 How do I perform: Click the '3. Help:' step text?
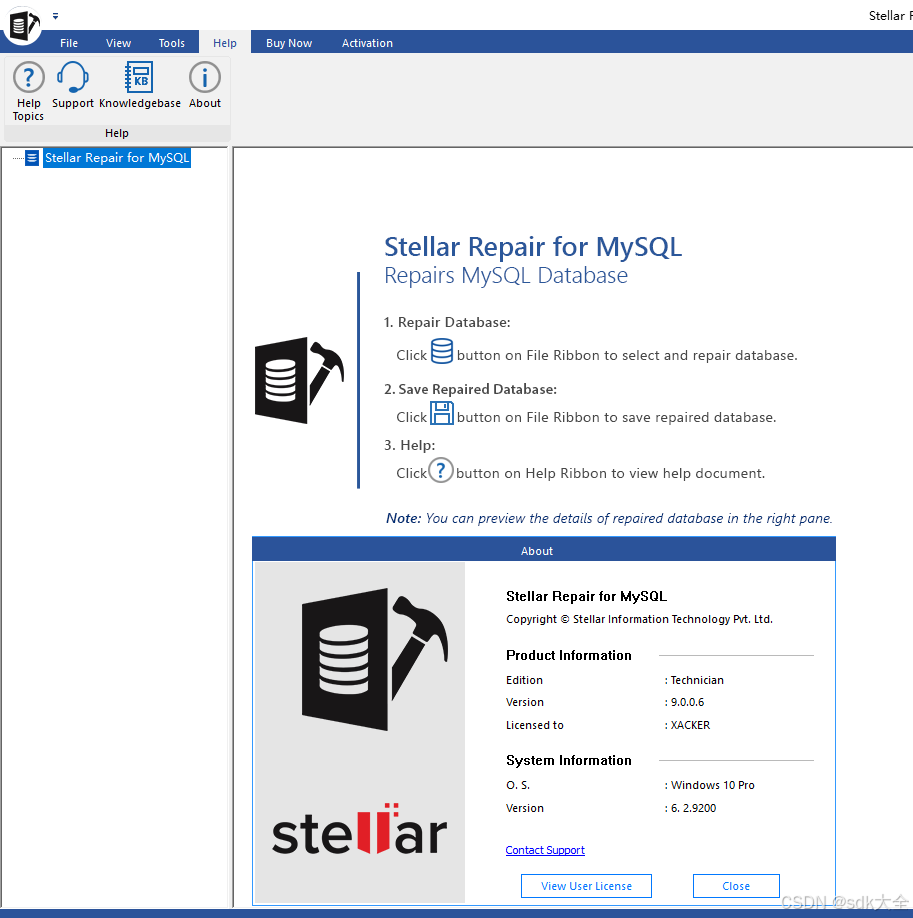(409, 445)
